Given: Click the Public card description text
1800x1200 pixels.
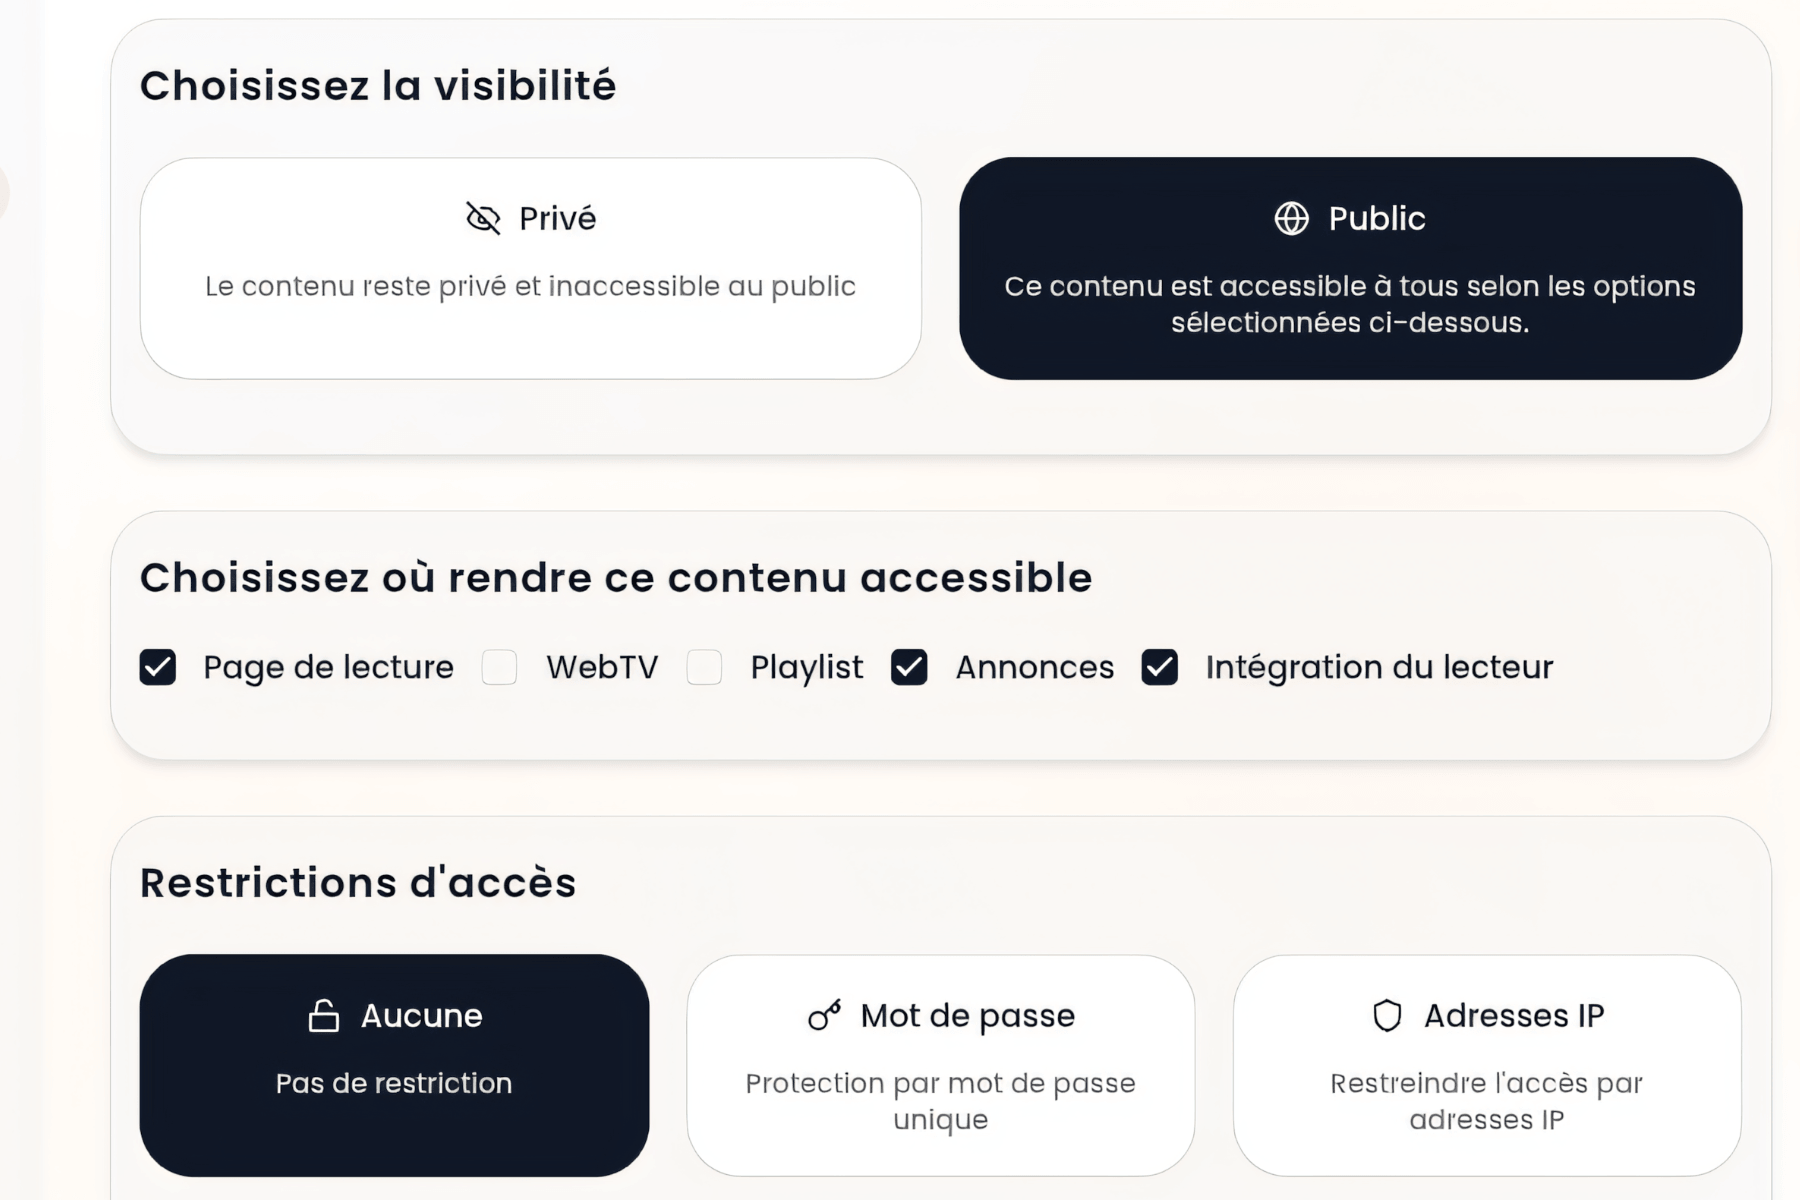Looking at the screenshot, I should tap(1349, 304).
